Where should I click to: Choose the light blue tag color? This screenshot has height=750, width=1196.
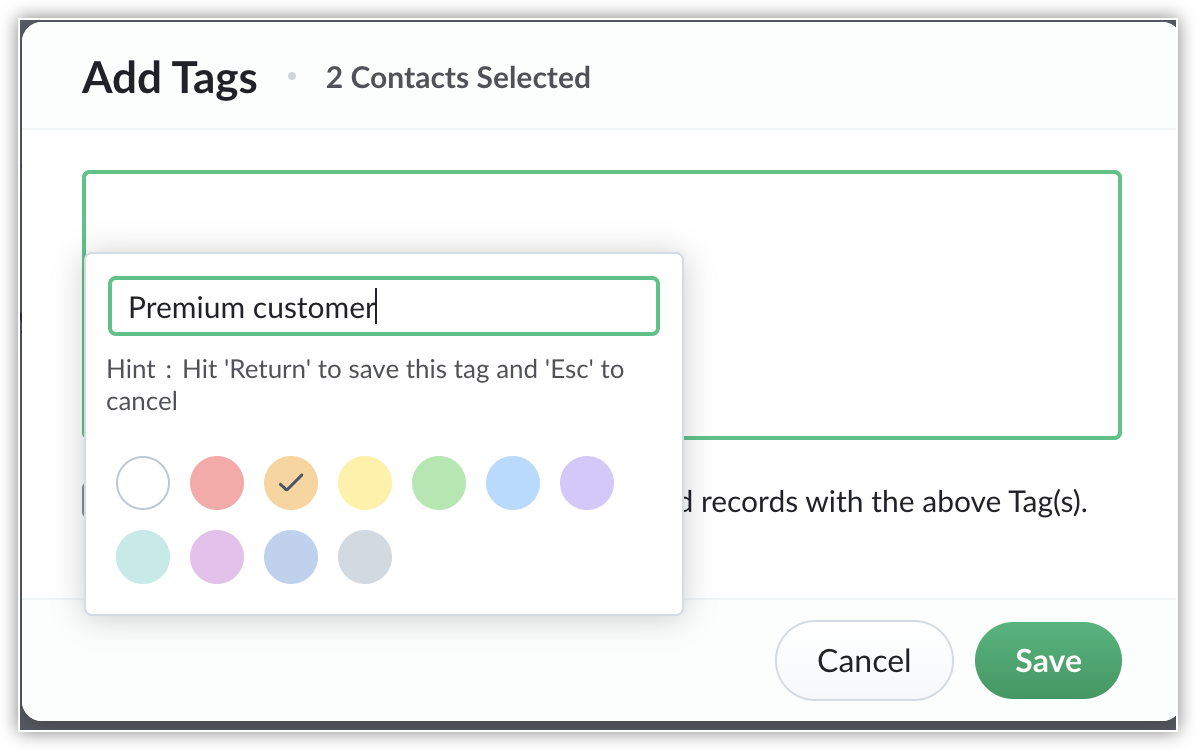[x=513, y=484]
